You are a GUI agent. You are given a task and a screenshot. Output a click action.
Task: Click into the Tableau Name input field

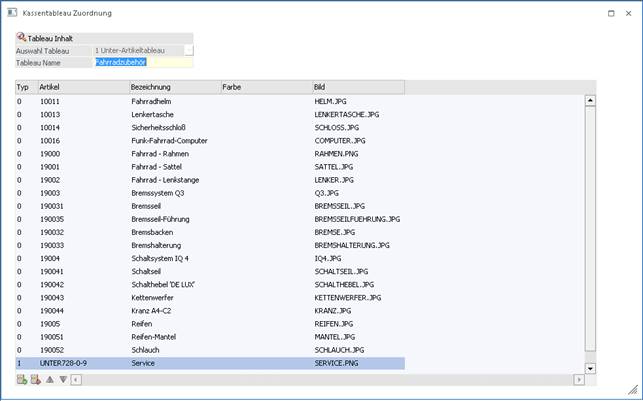142,62
